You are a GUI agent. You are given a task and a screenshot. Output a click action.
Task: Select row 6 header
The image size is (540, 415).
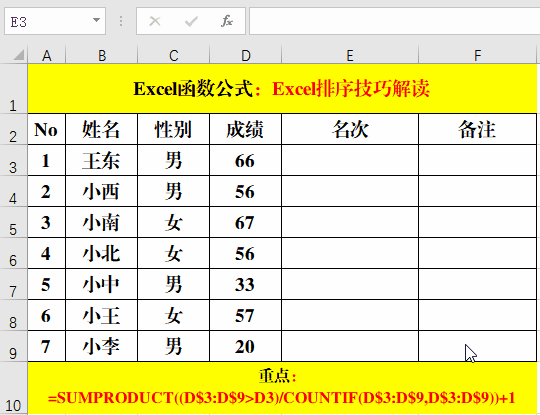click(x=13, y=253)
